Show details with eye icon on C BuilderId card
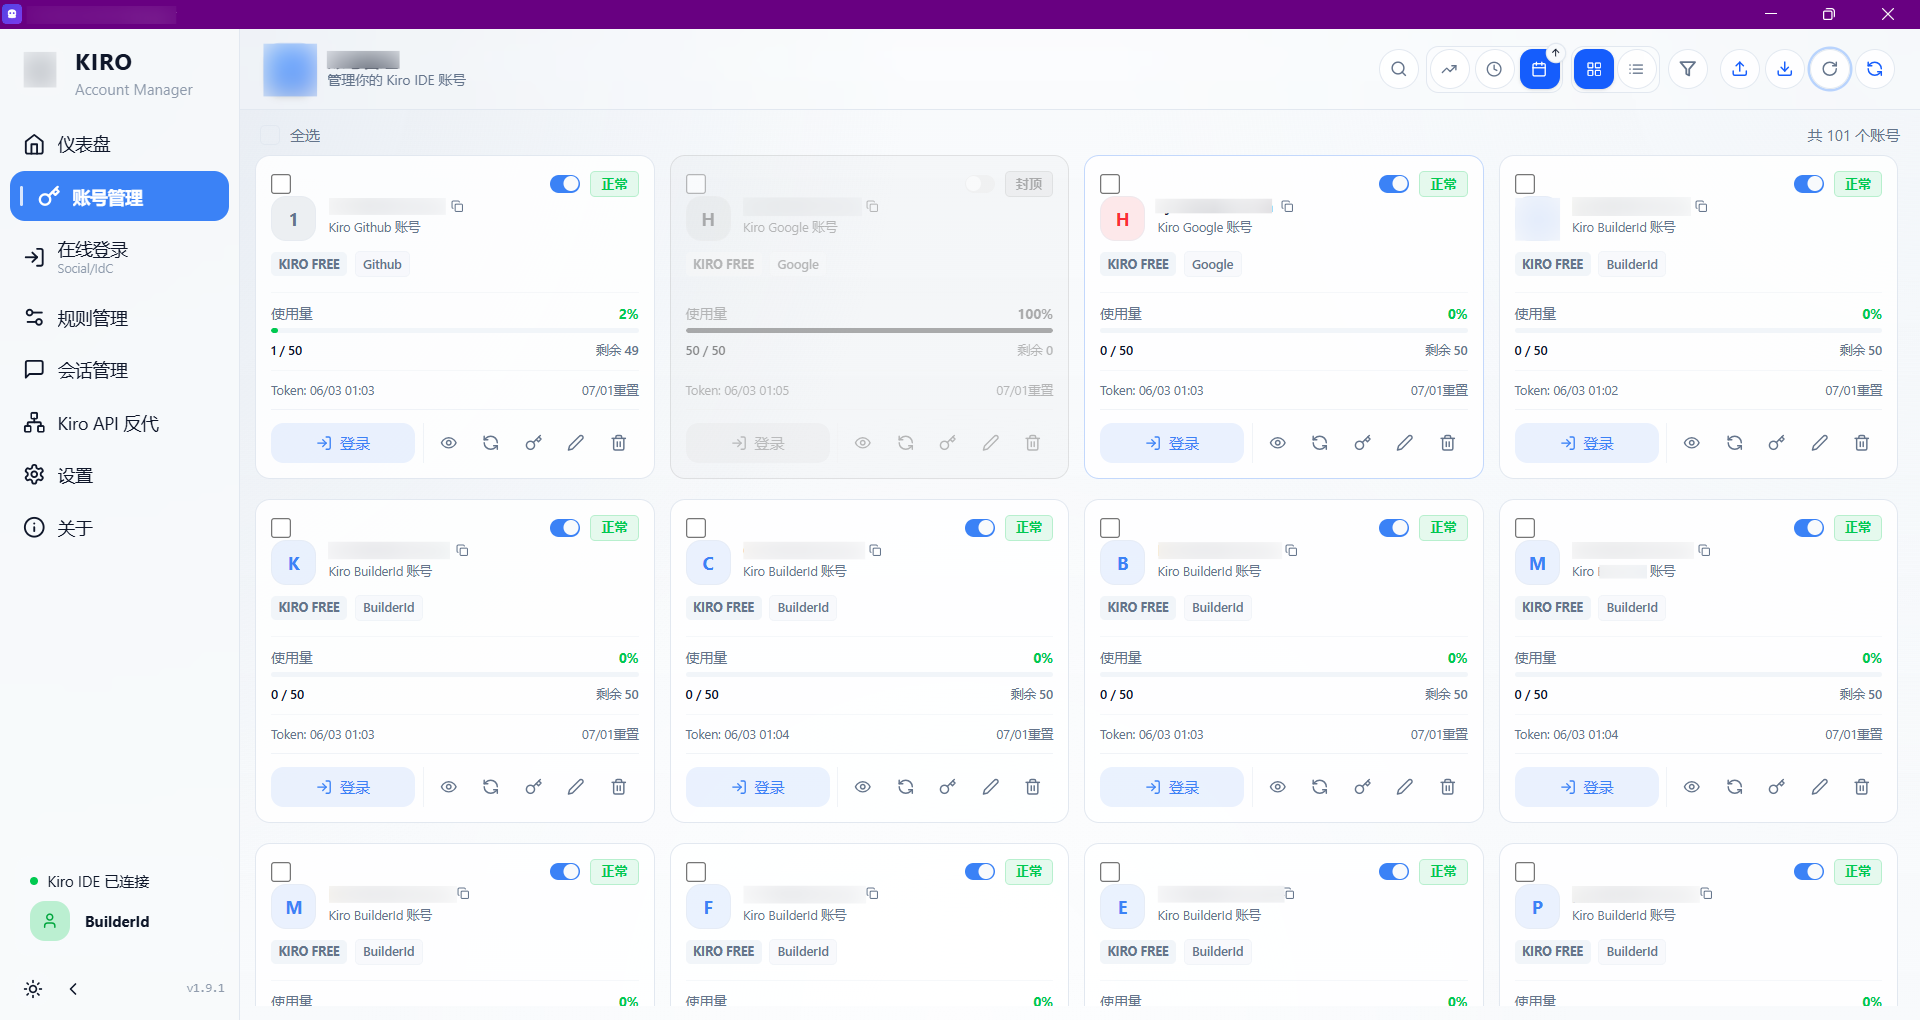The height and width of the screenshot is (1020, 1920). 863,787
